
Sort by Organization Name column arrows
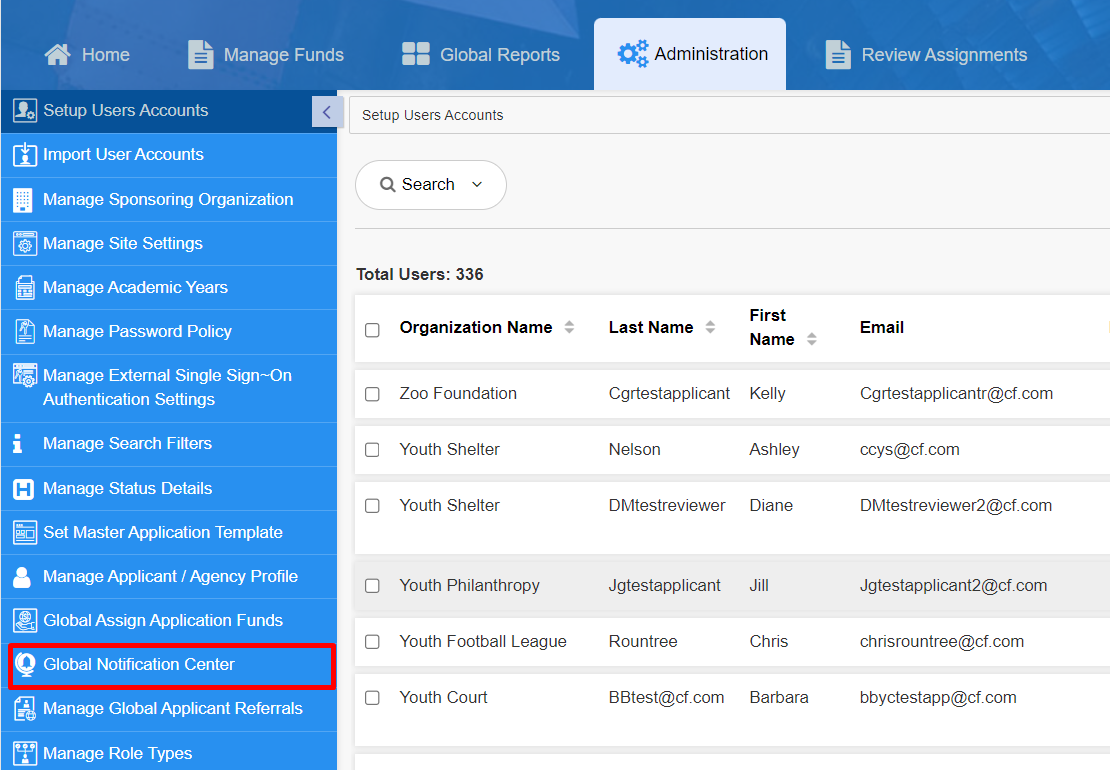point(570,328)
